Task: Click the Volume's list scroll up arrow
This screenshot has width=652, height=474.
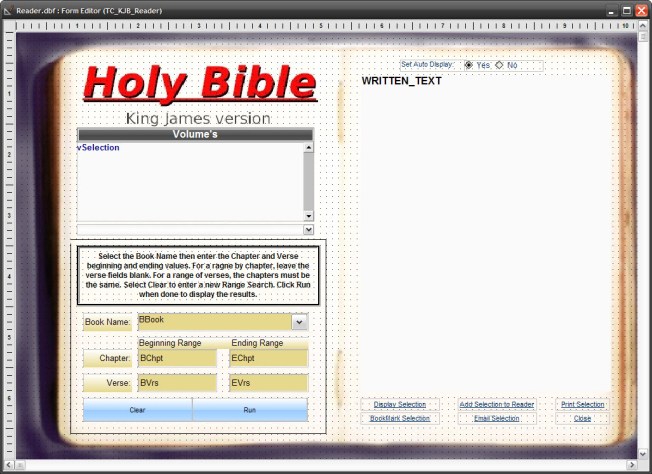Action: click(x=308, y=147)
